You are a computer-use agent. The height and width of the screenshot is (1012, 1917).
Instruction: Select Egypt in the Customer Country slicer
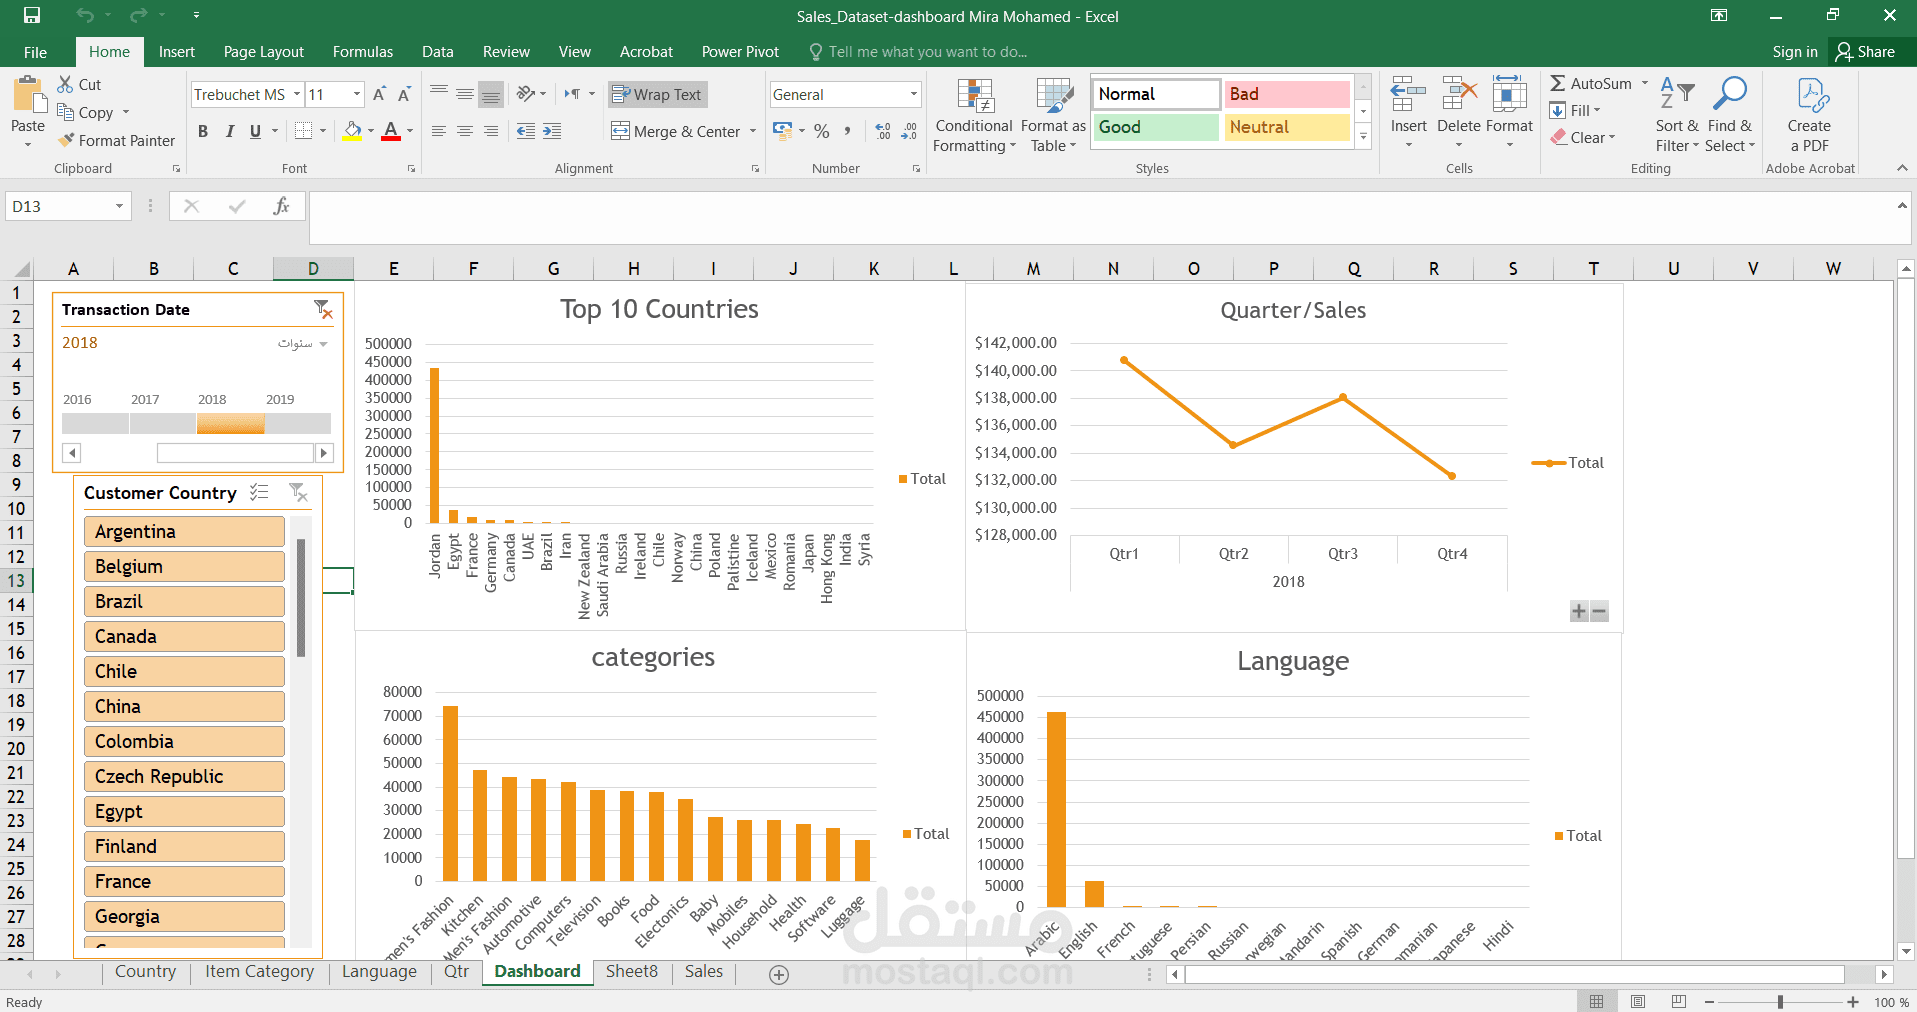(184, 811)
